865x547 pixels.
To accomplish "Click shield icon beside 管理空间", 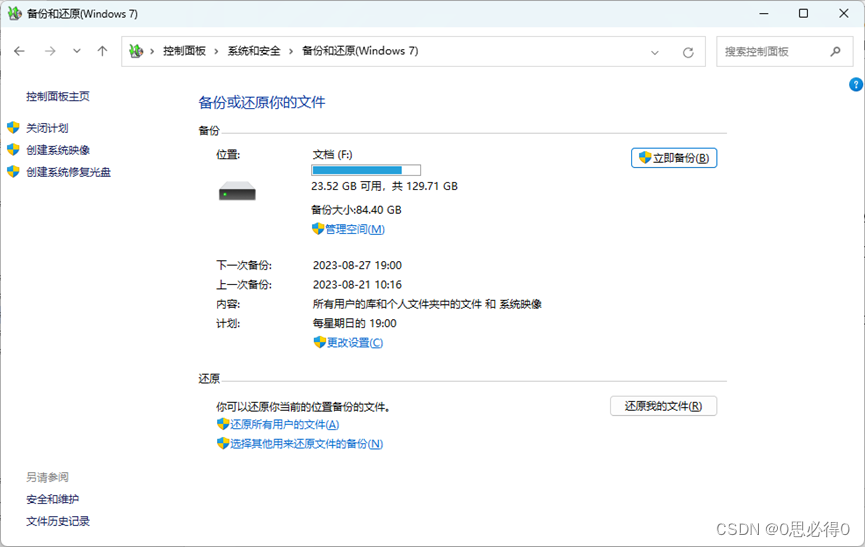I will coord(318,229).
